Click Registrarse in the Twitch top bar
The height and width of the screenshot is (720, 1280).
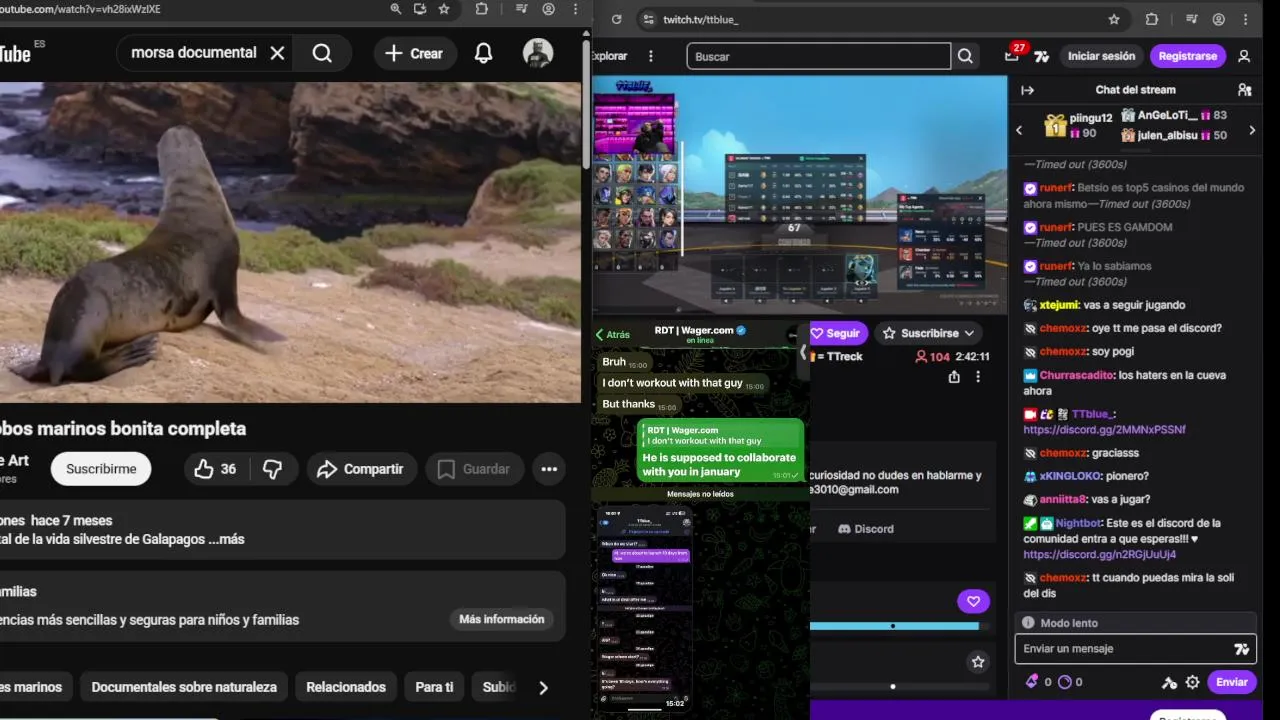coord(1188,56)
